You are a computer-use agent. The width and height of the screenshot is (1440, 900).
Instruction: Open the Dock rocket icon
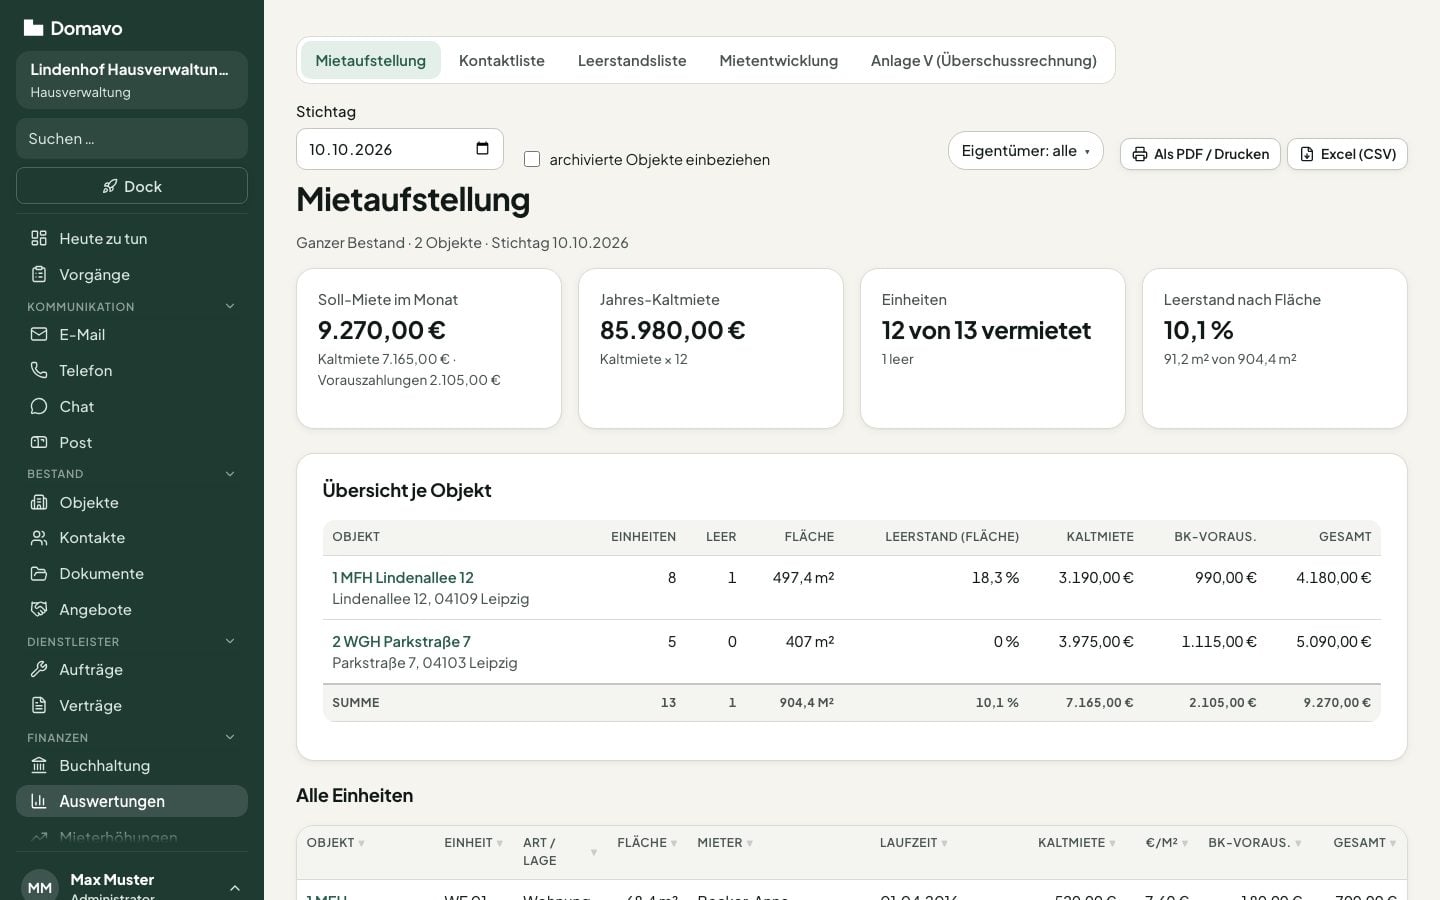pyautogui.click(x=110, y=186)
